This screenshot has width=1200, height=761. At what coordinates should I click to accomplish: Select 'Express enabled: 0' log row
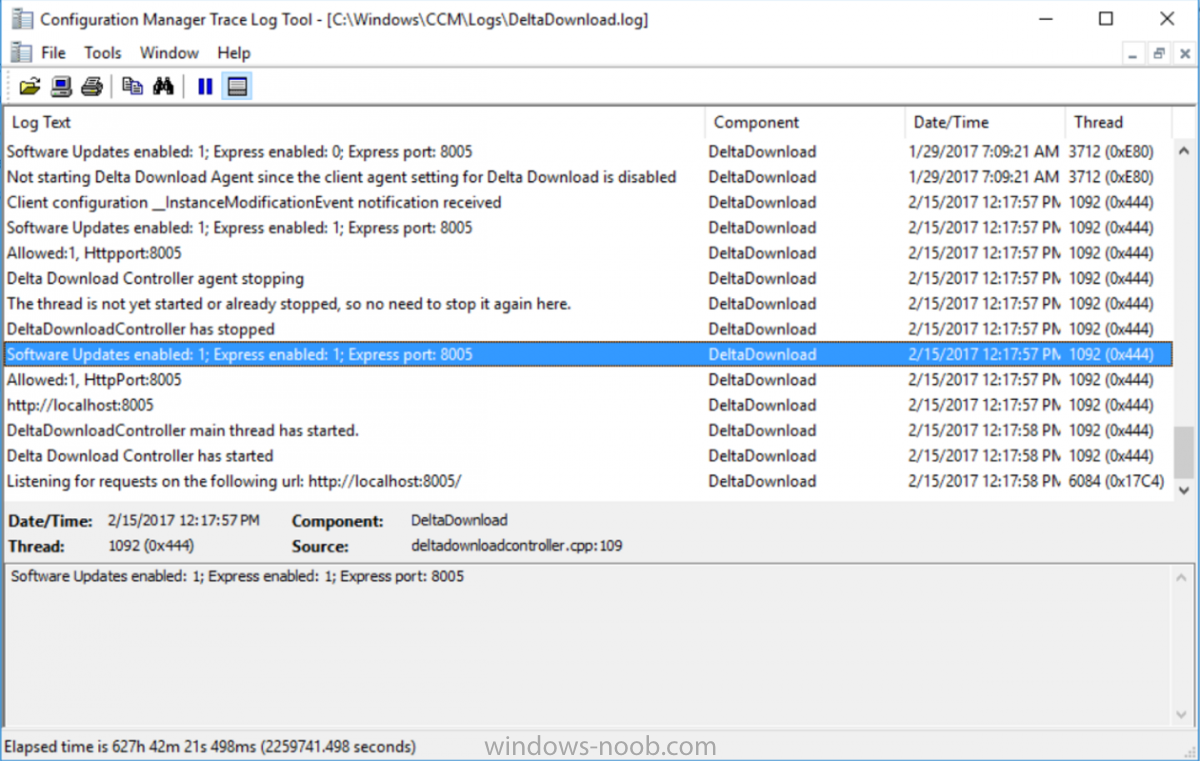tap(588, 152)
